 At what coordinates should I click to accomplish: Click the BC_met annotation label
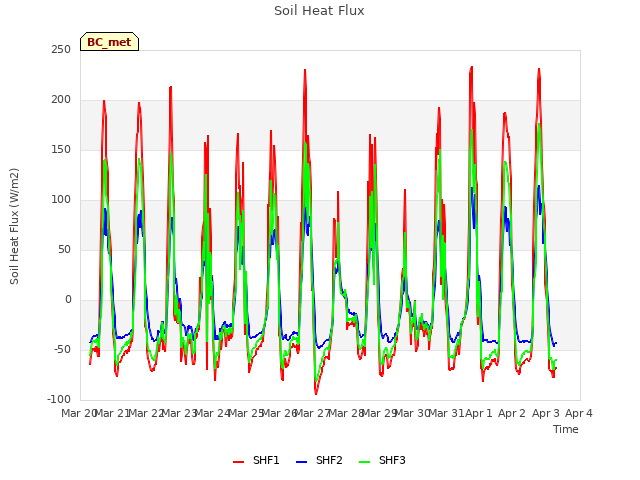pos(109,42)
